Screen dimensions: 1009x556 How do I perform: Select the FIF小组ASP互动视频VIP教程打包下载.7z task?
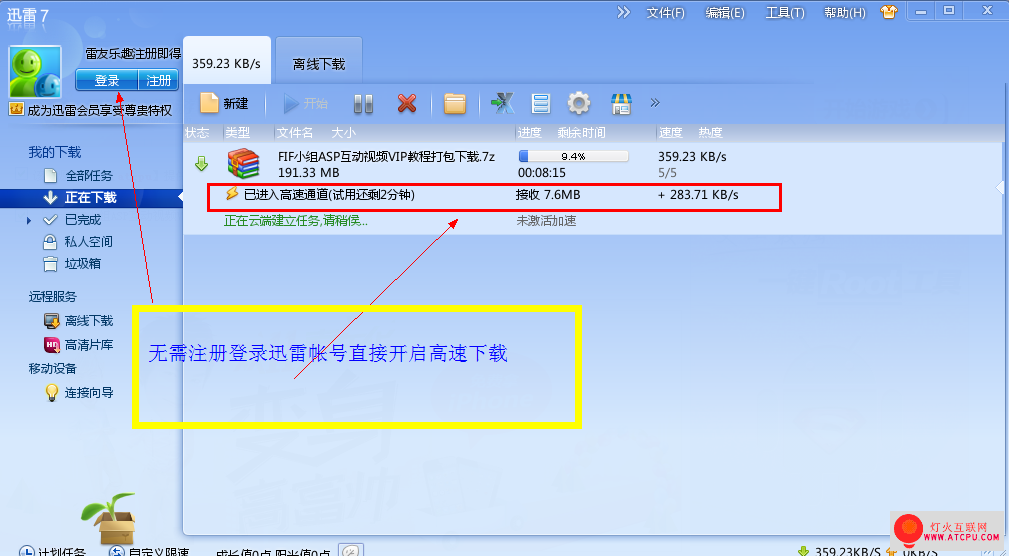coord(387,156)
